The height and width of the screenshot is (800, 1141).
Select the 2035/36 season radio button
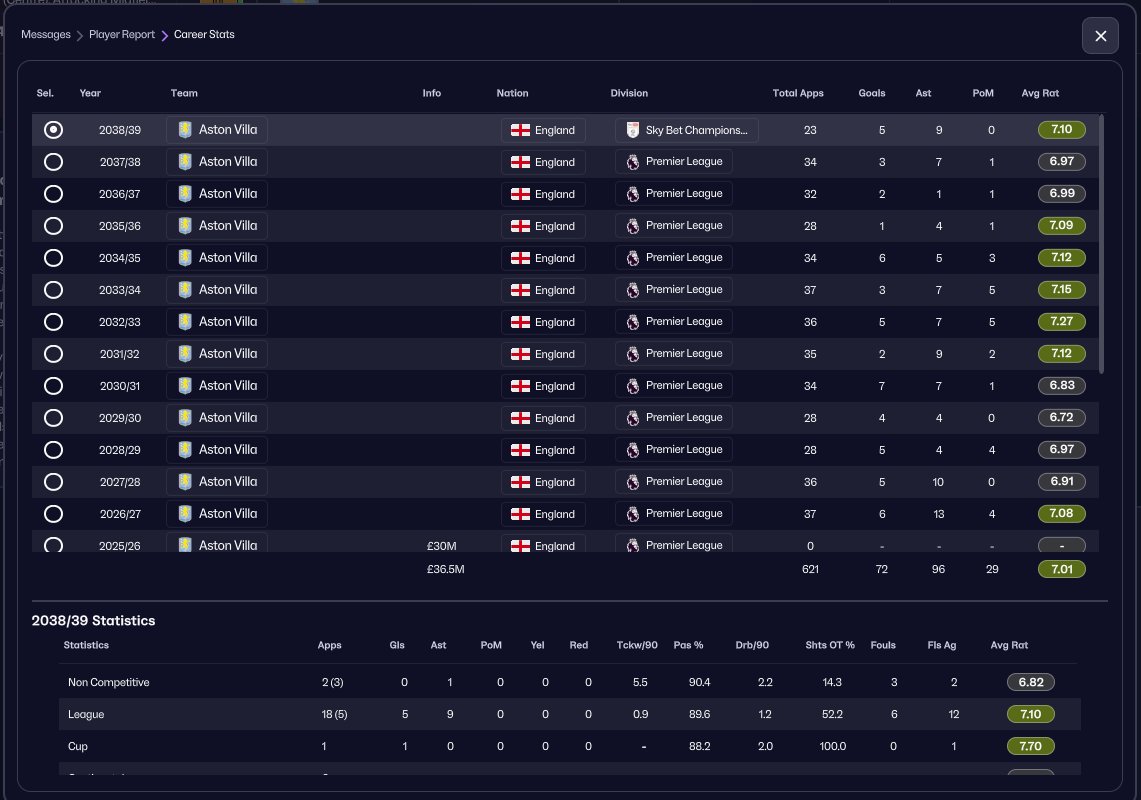[53, 226]
